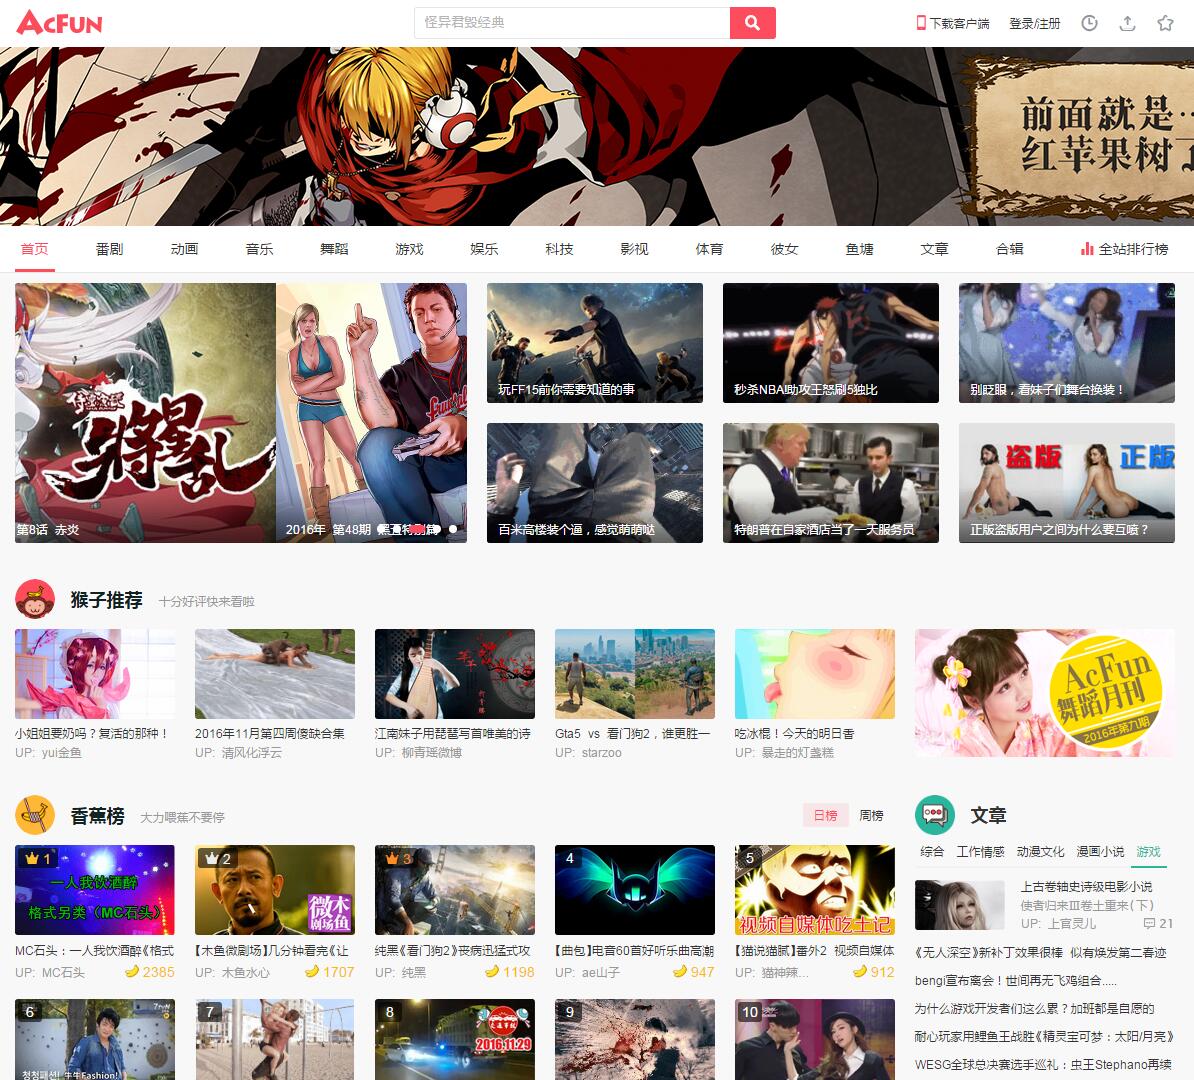Click the red search magnifier button
The image size is (1194, 1080).
(x=752, y=23)
